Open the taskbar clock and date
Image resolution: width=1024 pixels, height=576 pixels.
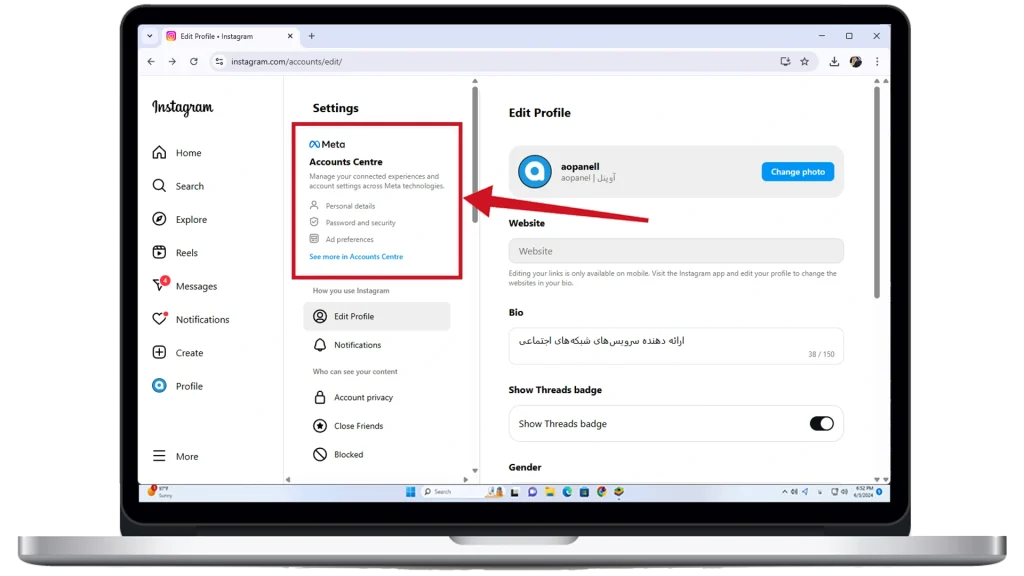pyautogui.click(x=863, y=492)
